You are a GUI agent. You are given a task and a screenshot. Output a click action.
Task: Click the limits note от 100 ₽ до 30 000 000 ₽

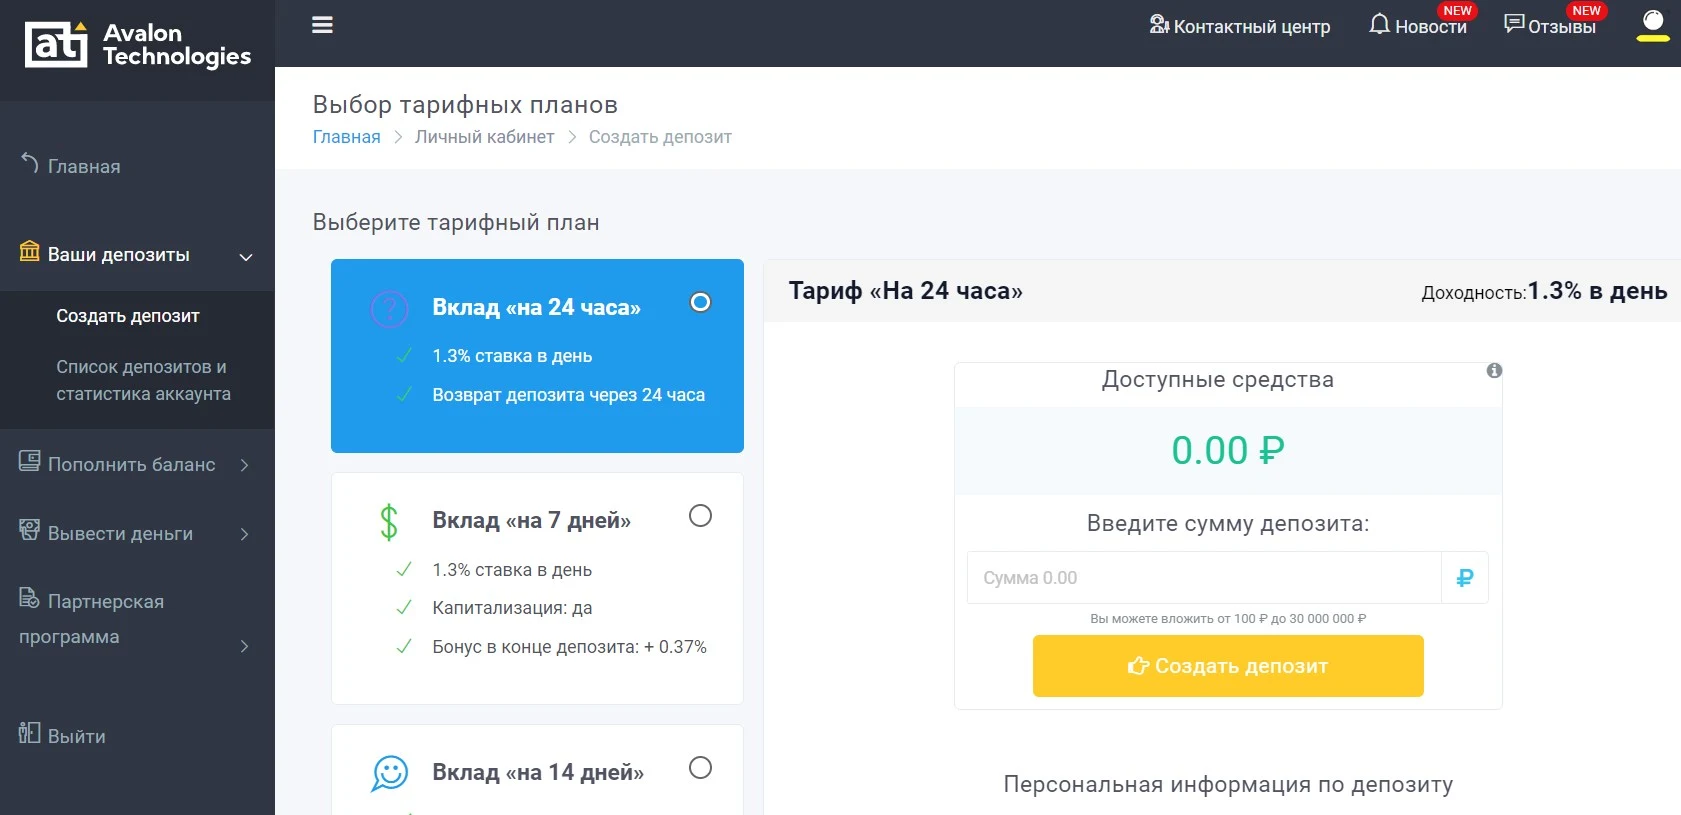1228,619
